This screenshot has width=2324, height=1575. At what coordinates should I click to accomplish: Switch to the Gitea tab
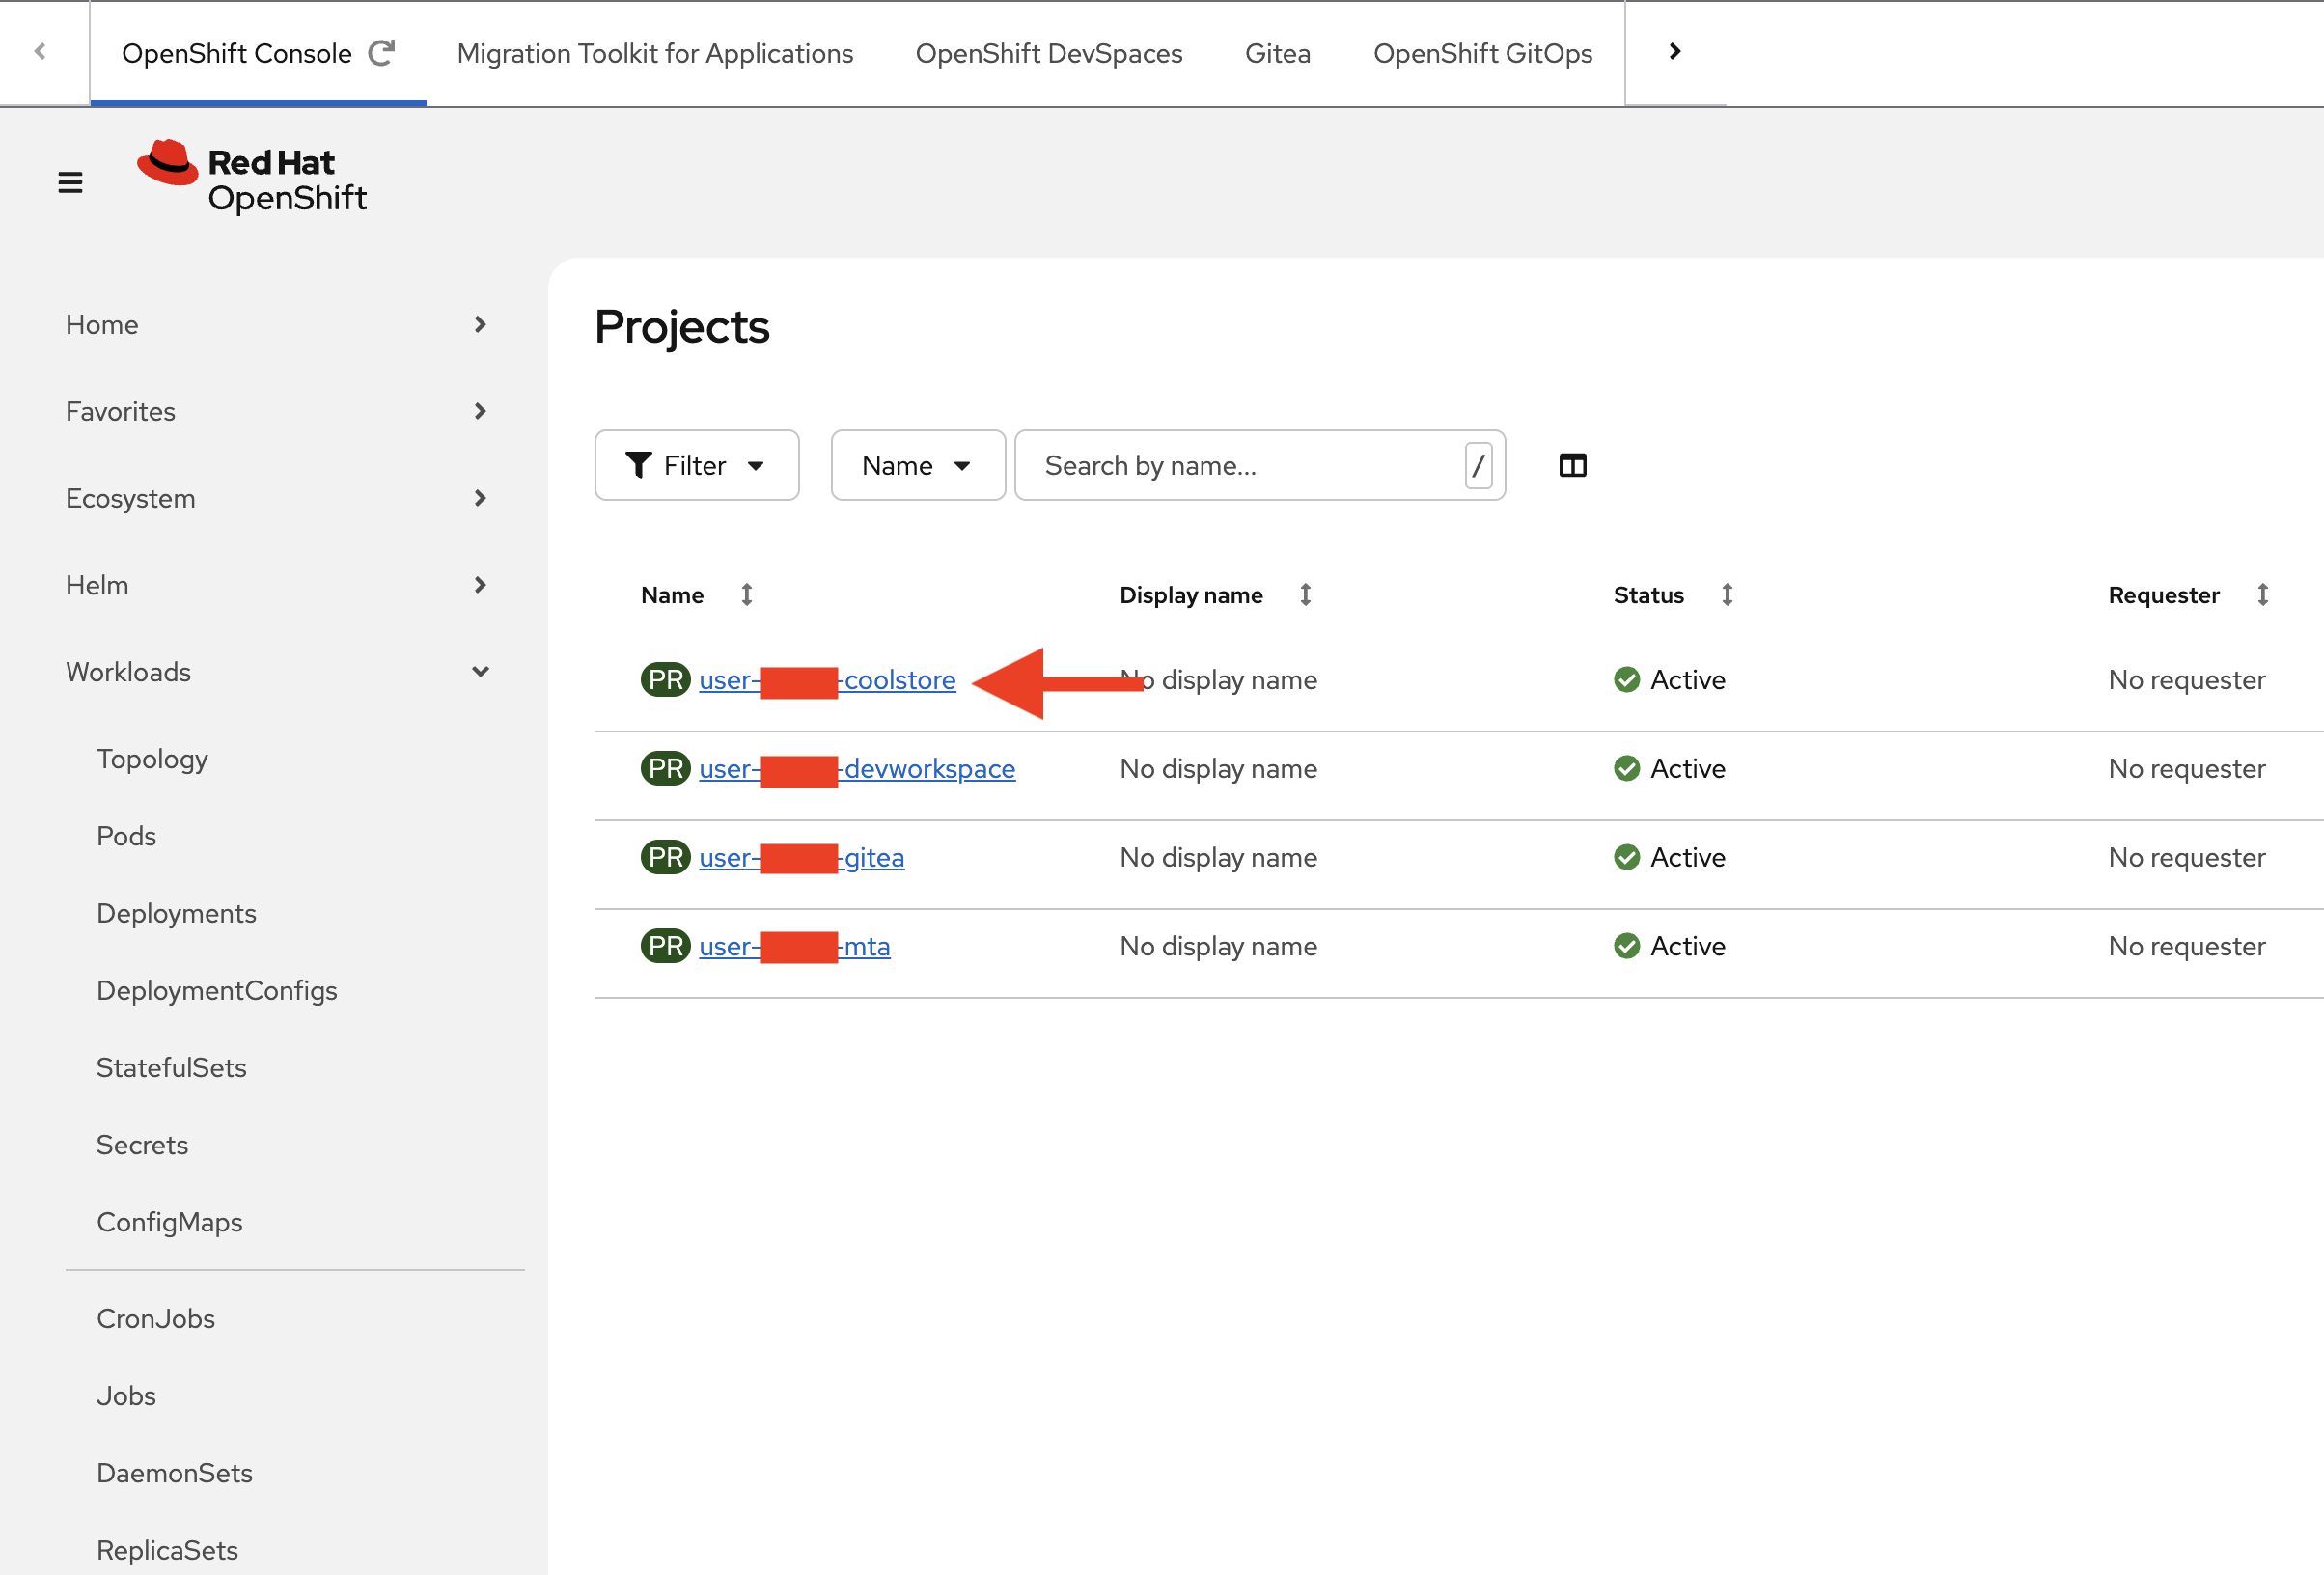1277,53
